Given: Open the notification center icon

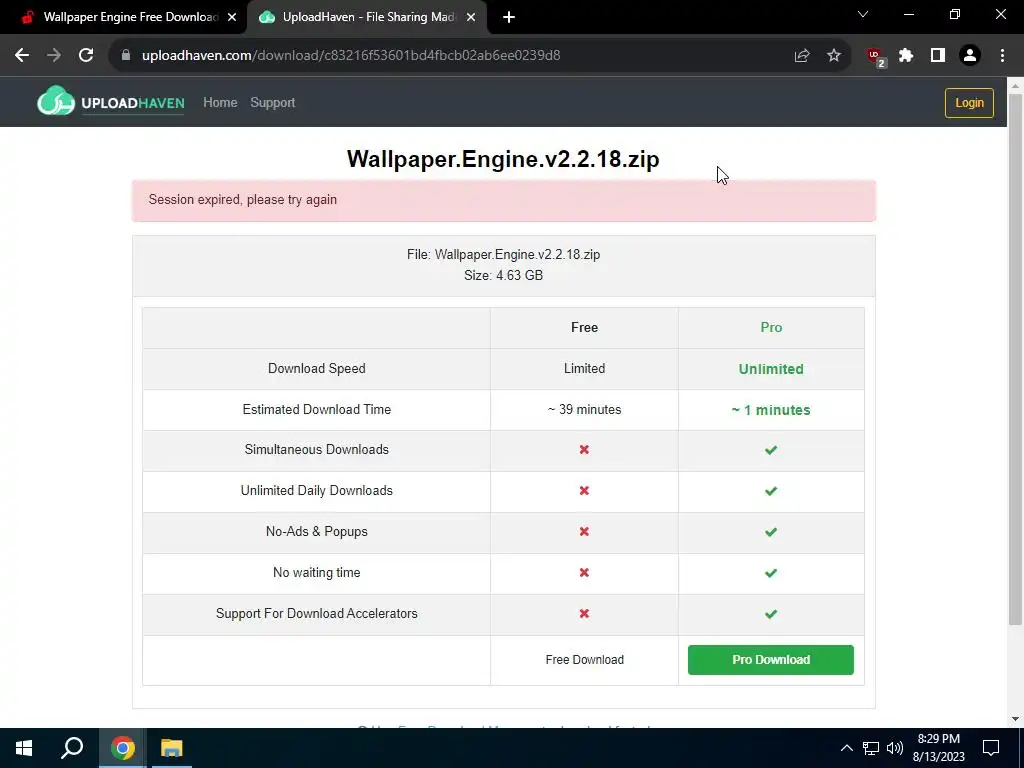Looking at the screenshot, I should [x=991, y=748].
